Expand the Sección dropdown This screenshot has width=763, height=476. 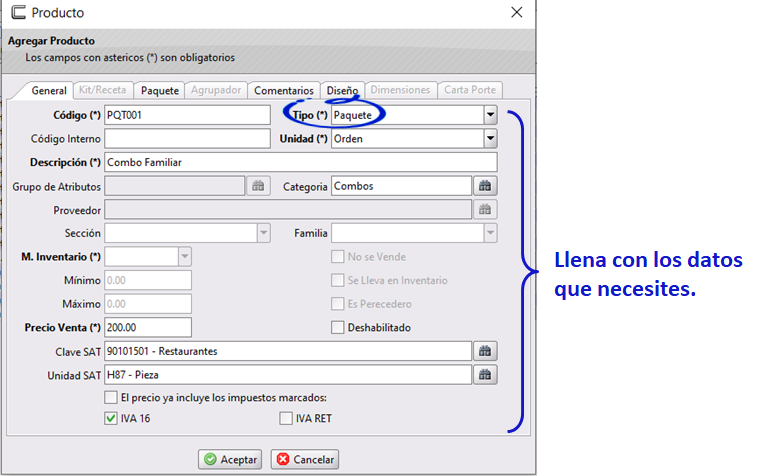tap(263, 233)
